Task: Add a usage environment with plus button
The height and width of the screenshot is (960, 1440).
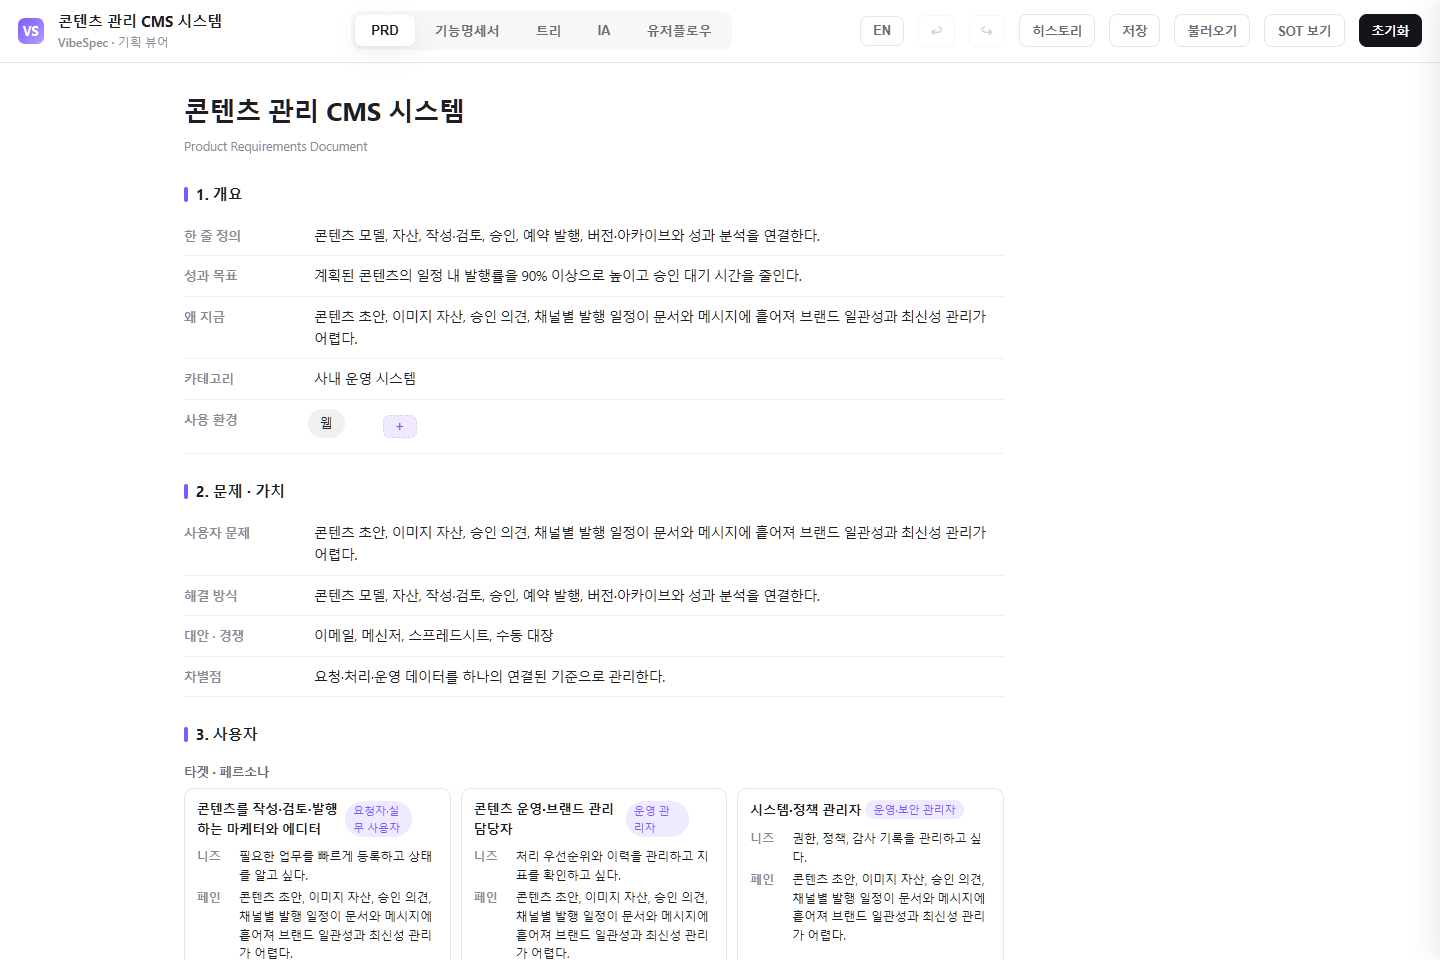Action: click(x=400, y=426)
